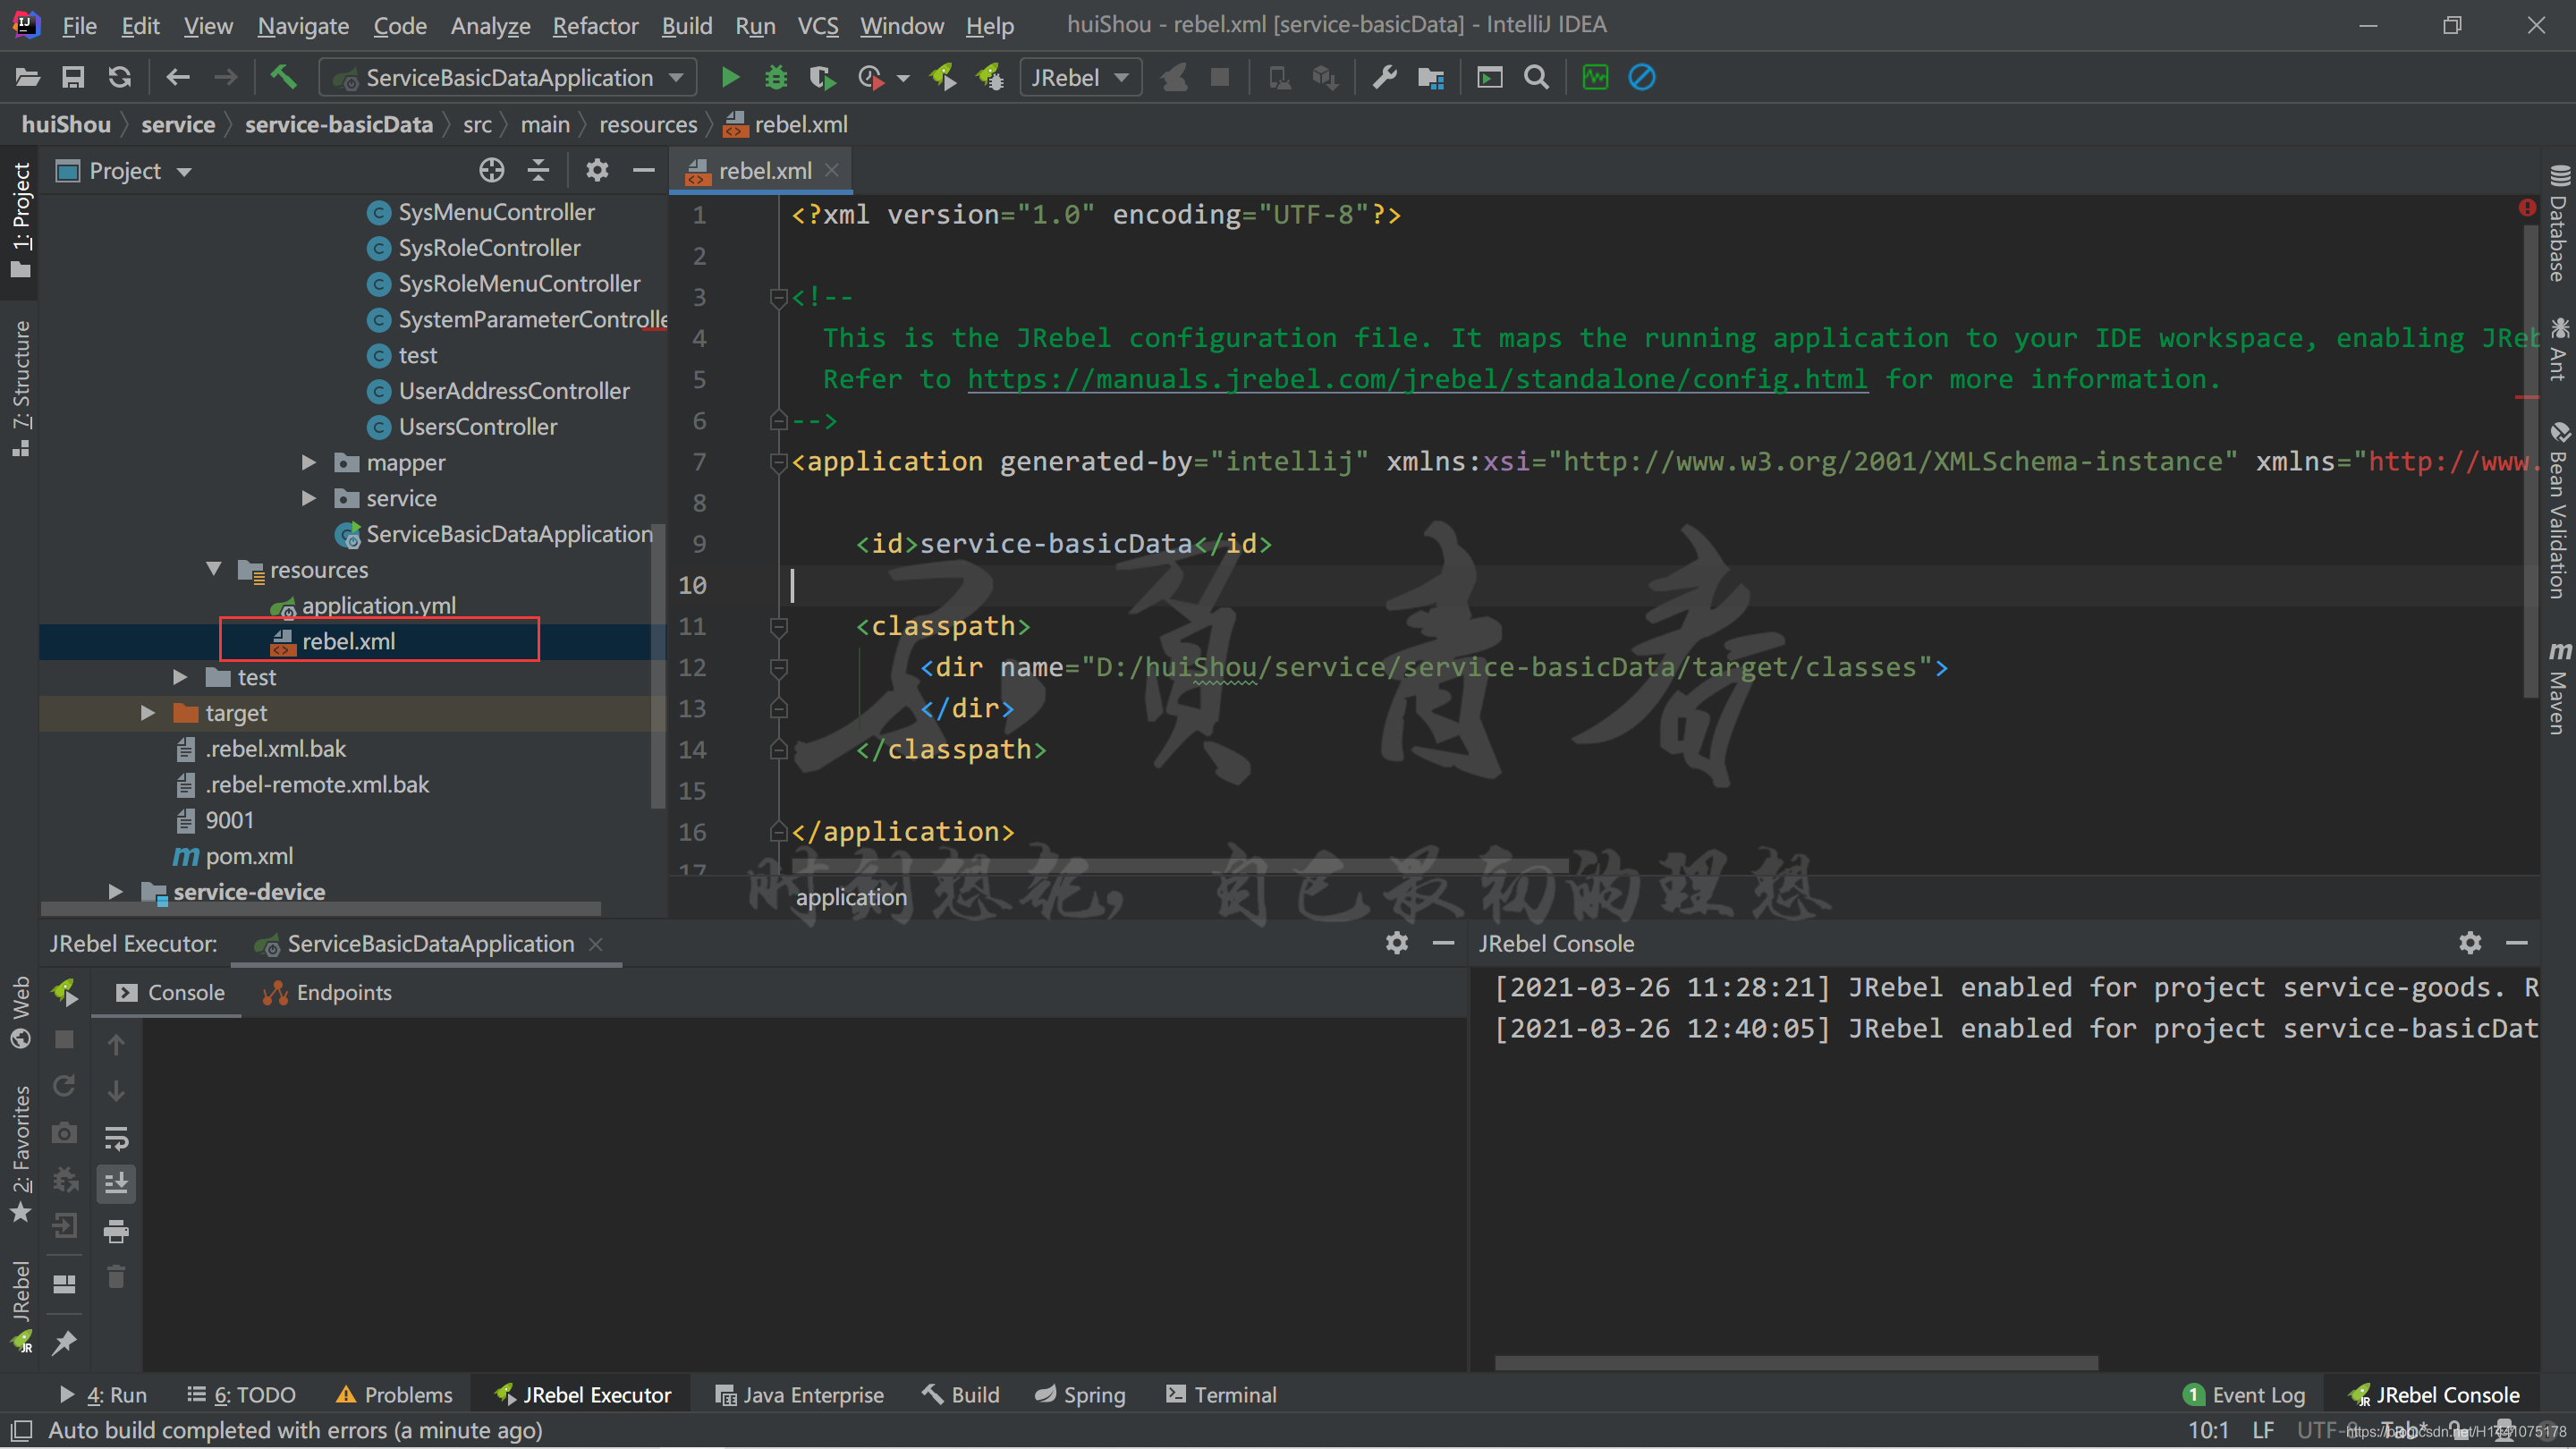Open the jrebel.com manual link in the comment
The height and width of the screenshot is (1449, 2576).
(1417, 380)
